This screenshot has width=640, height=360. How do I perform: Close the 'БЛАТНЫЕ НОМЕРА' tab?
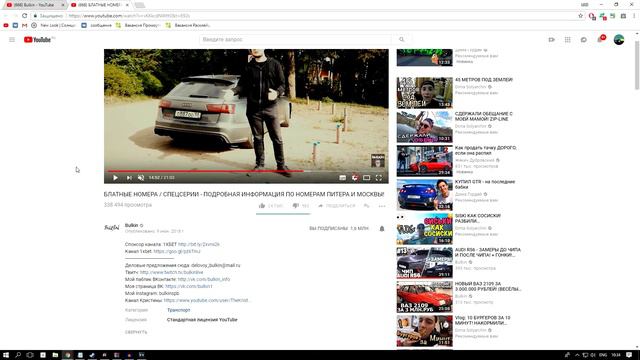127,5
